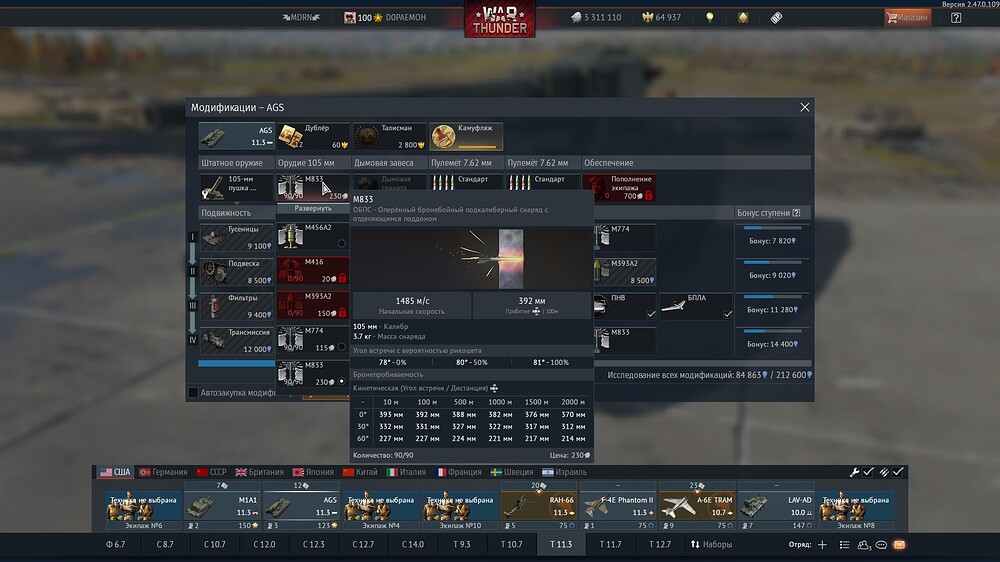Open the War Thunder logo menu
Viewport: 1000px width, 562px height.
coord(499,19)
